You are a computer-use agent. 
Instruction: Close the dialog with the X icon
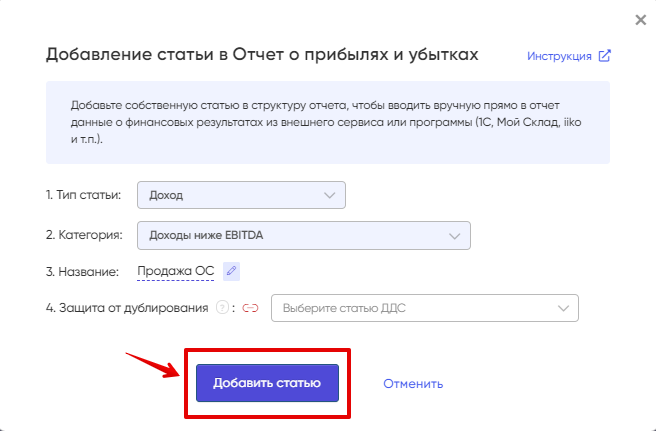point(641,20)
